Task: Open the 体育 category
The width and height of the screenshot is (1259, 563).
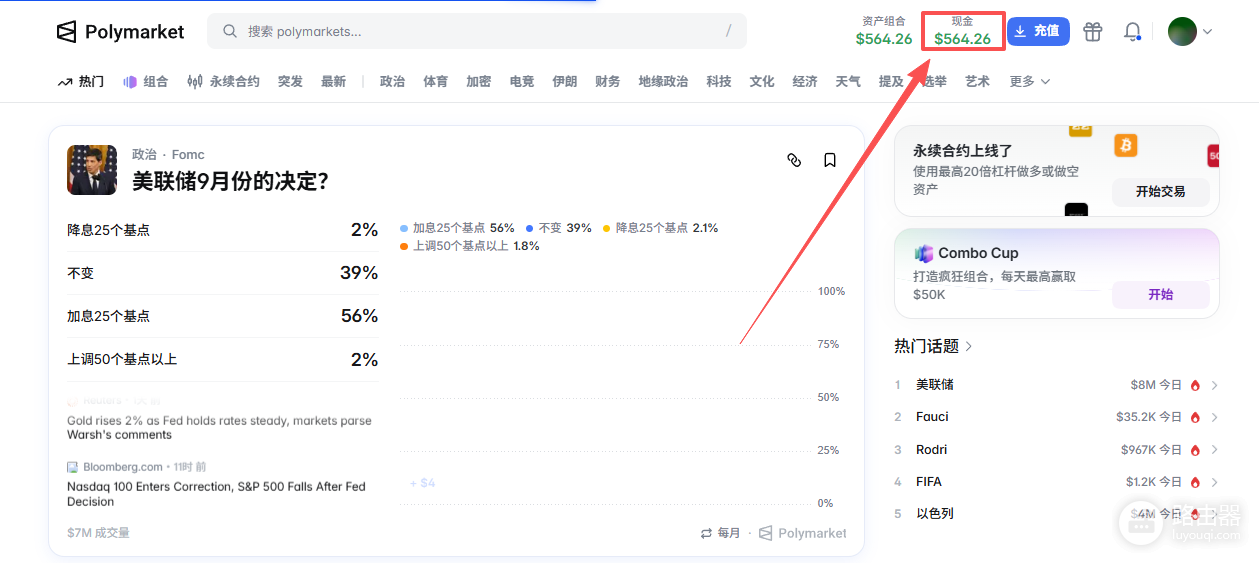Action: coord(435,81)
